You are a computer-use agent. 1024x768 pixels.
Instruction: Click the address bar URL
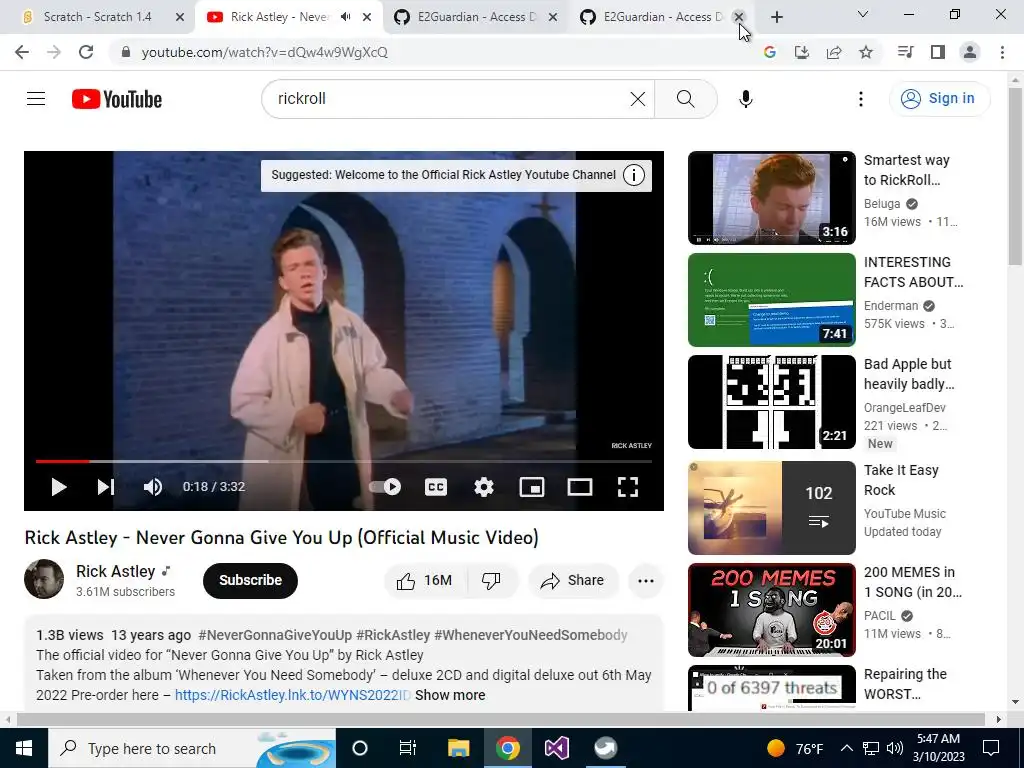point(264,52)
